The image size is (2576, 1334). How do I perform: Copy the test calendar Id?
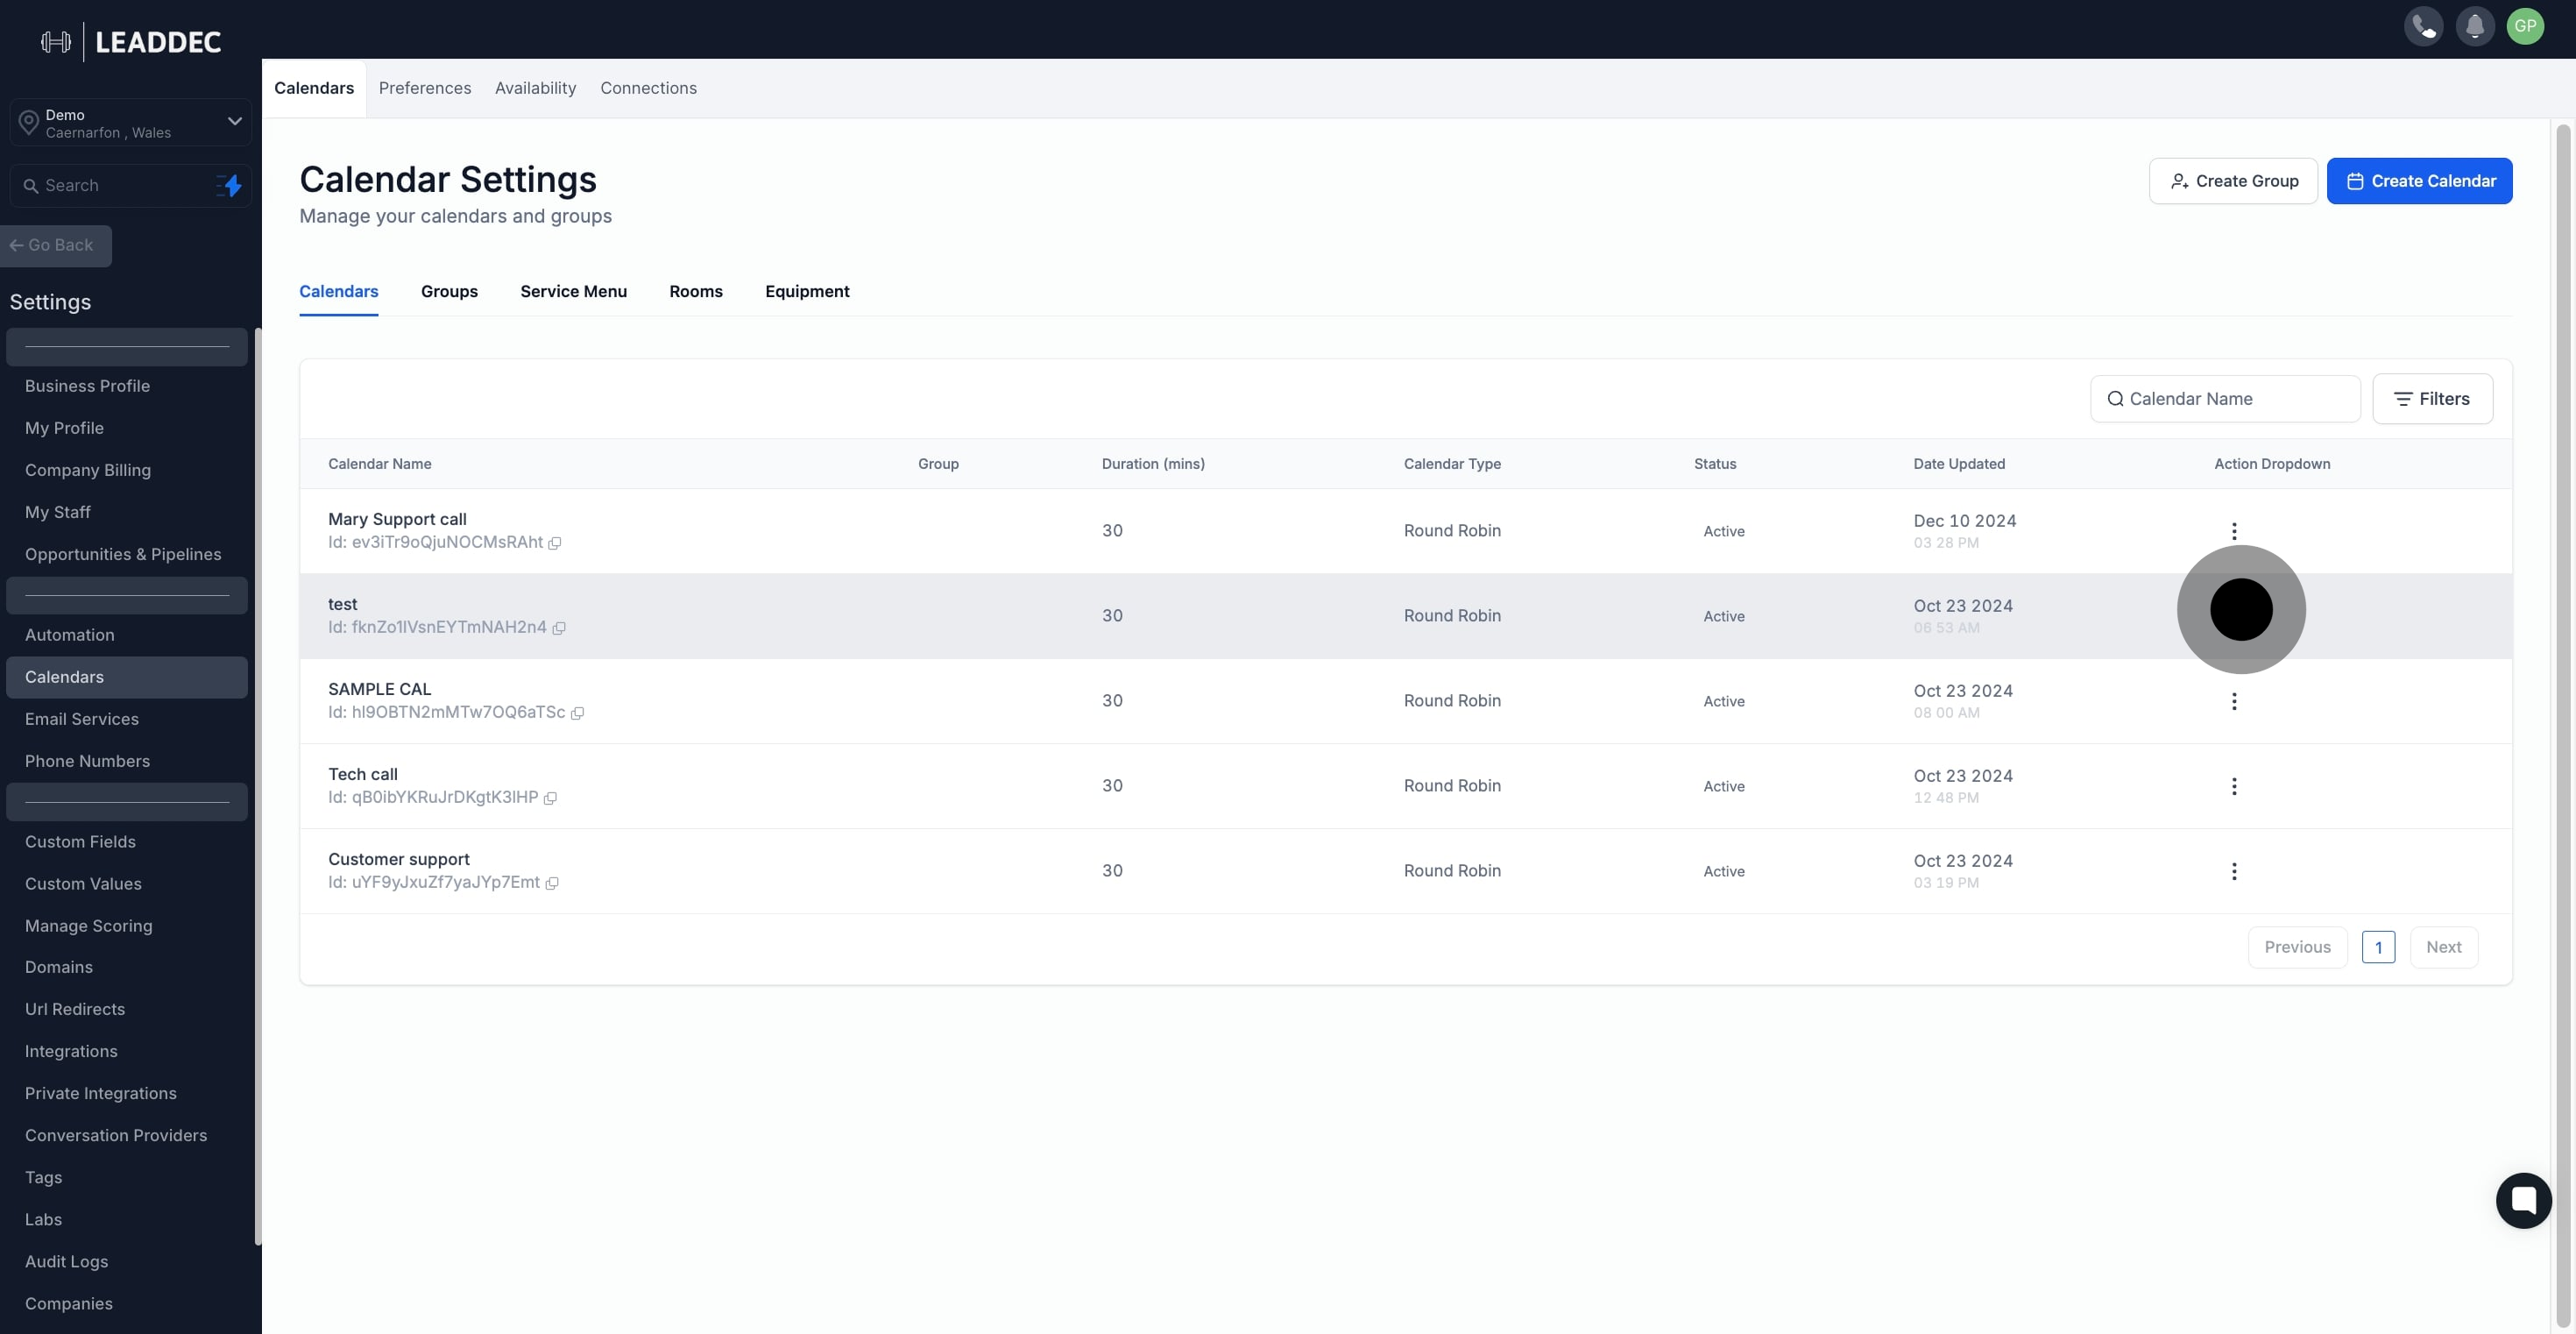click(559, 628)
